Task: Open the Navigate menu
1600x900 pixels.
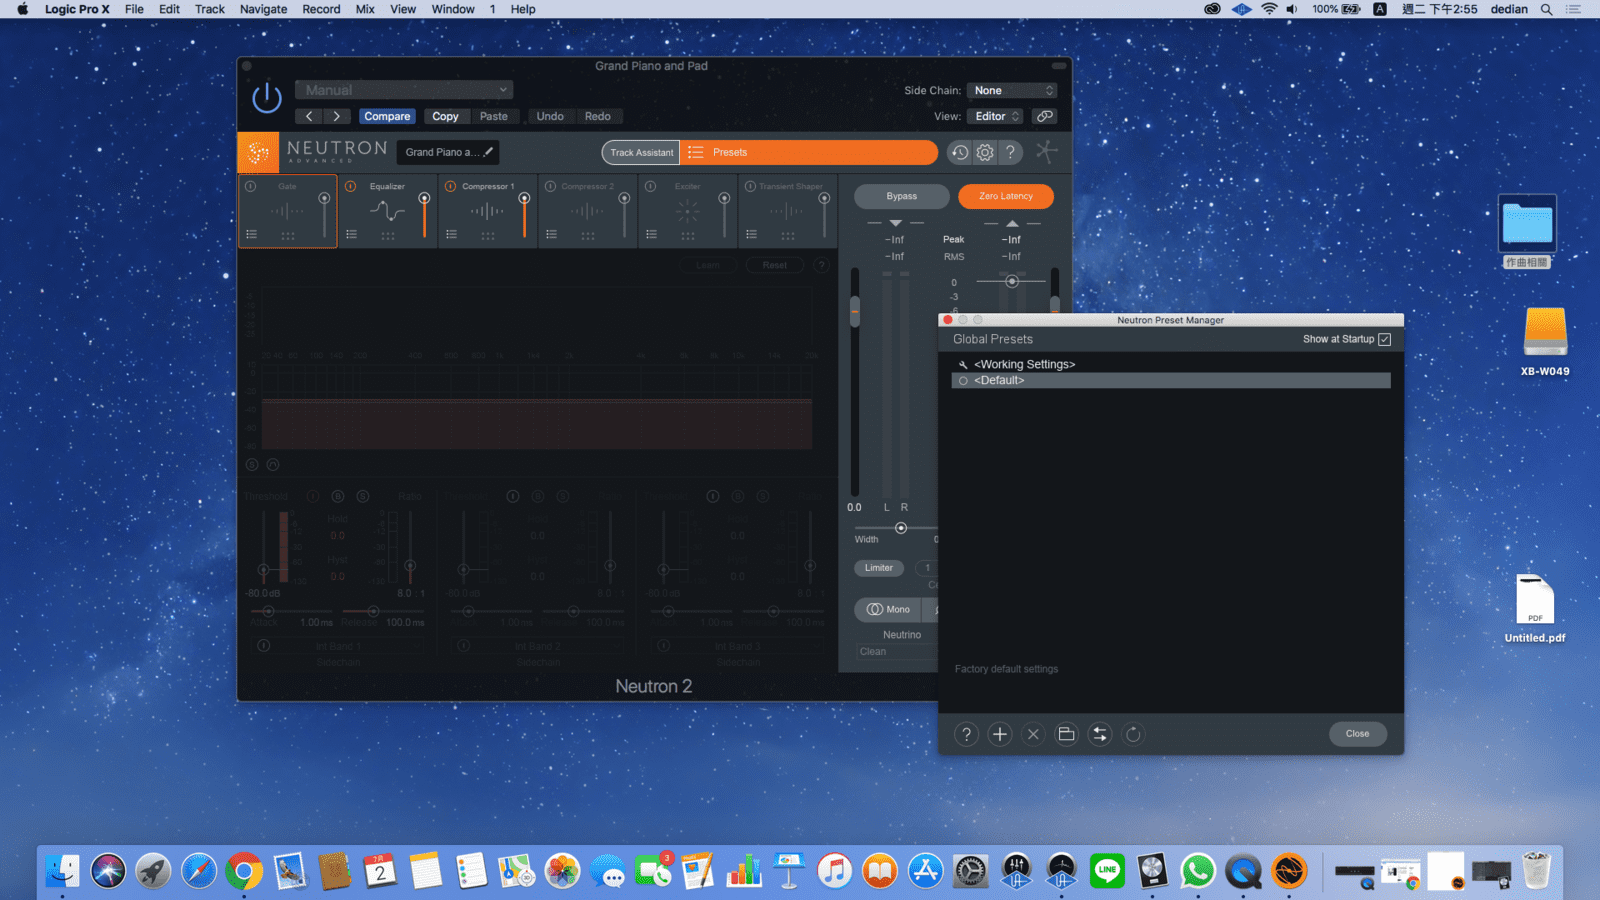Action: [x=263, y=9]
